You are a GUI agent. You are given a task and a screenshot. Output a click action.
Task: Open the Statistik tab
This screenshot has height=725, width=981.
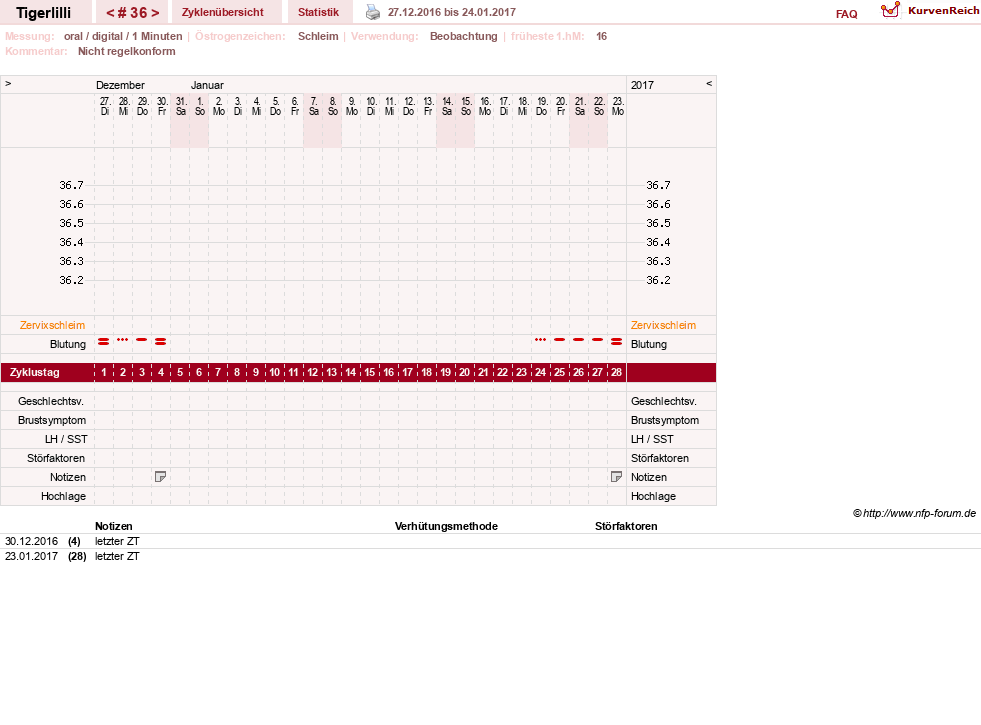pos(318,12)
